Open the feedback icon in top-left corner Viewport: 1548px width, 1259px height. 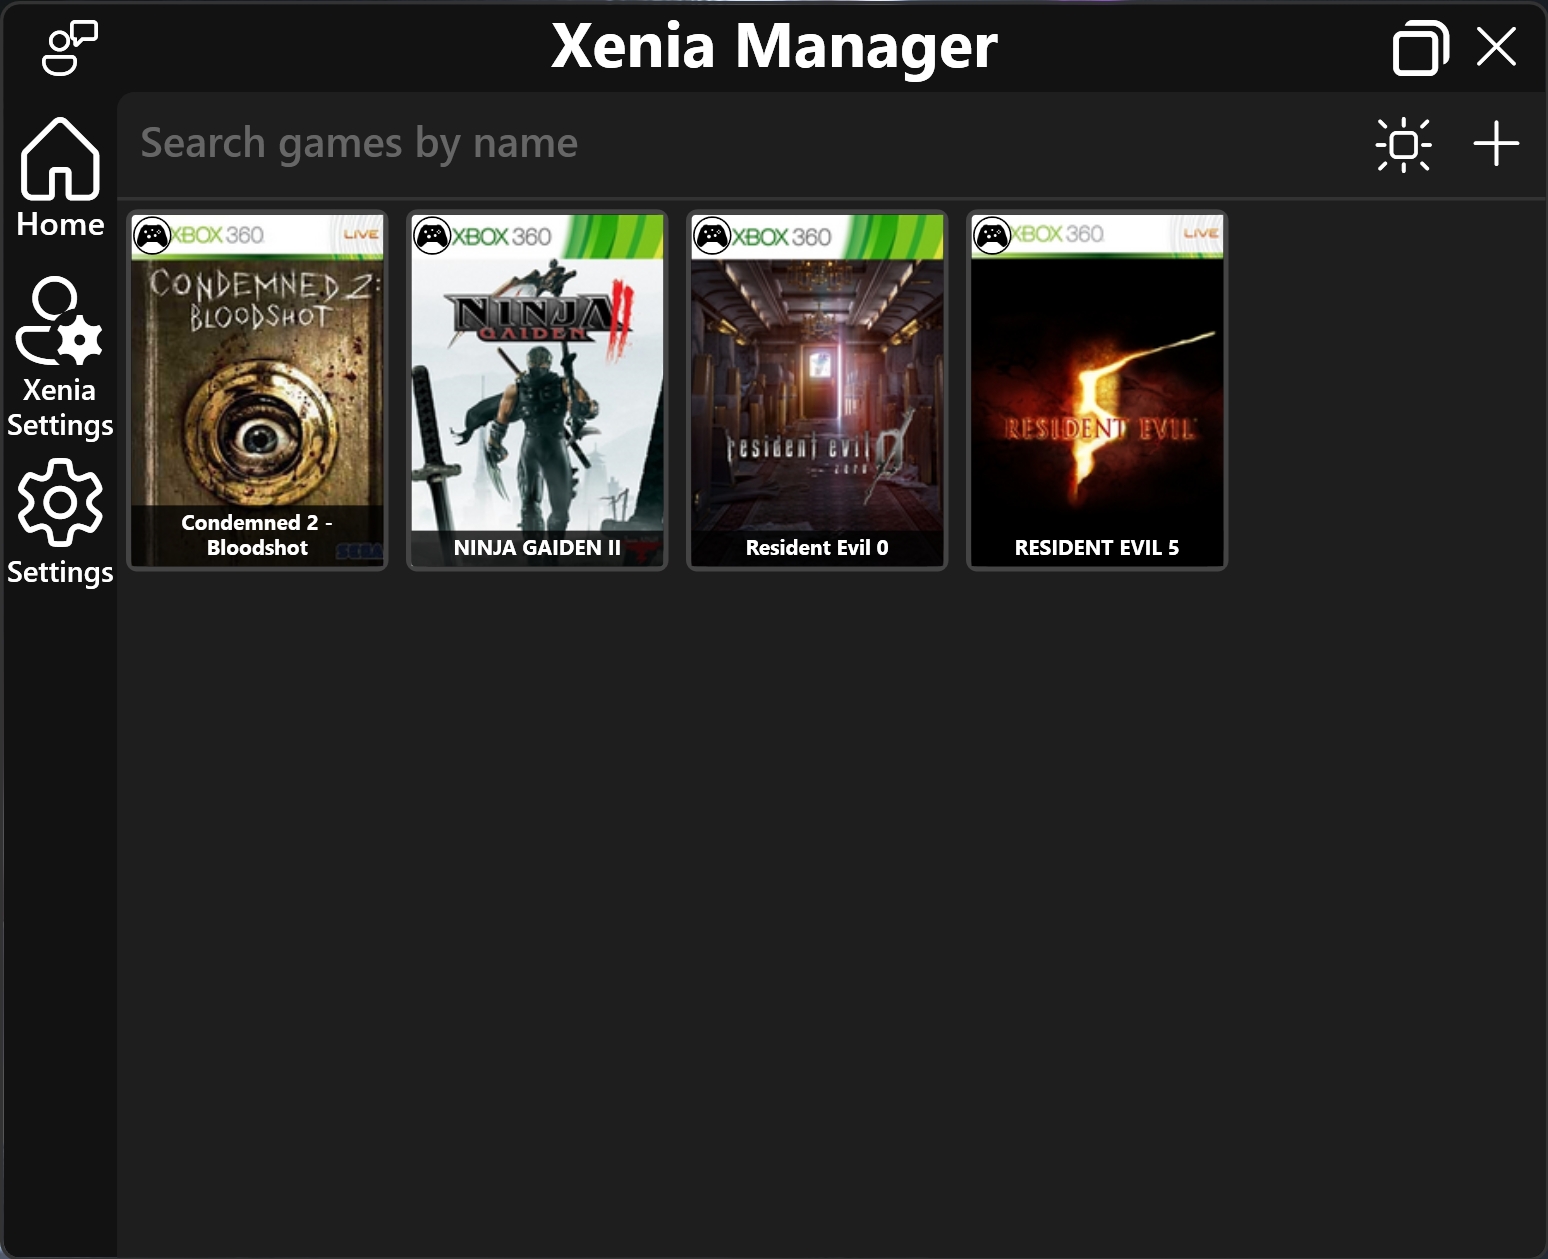[69, 47]
